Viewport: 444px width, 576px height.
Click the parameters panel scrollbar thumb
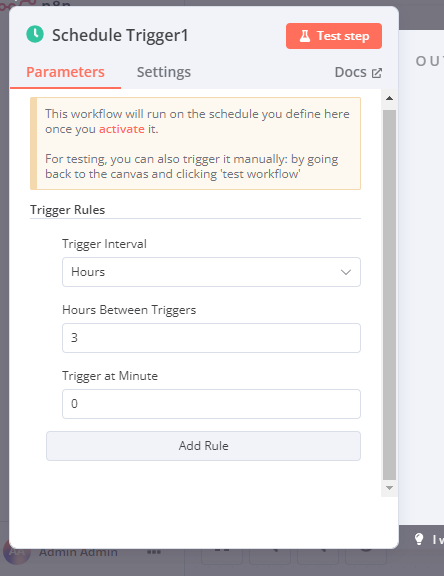coord(390,295)
